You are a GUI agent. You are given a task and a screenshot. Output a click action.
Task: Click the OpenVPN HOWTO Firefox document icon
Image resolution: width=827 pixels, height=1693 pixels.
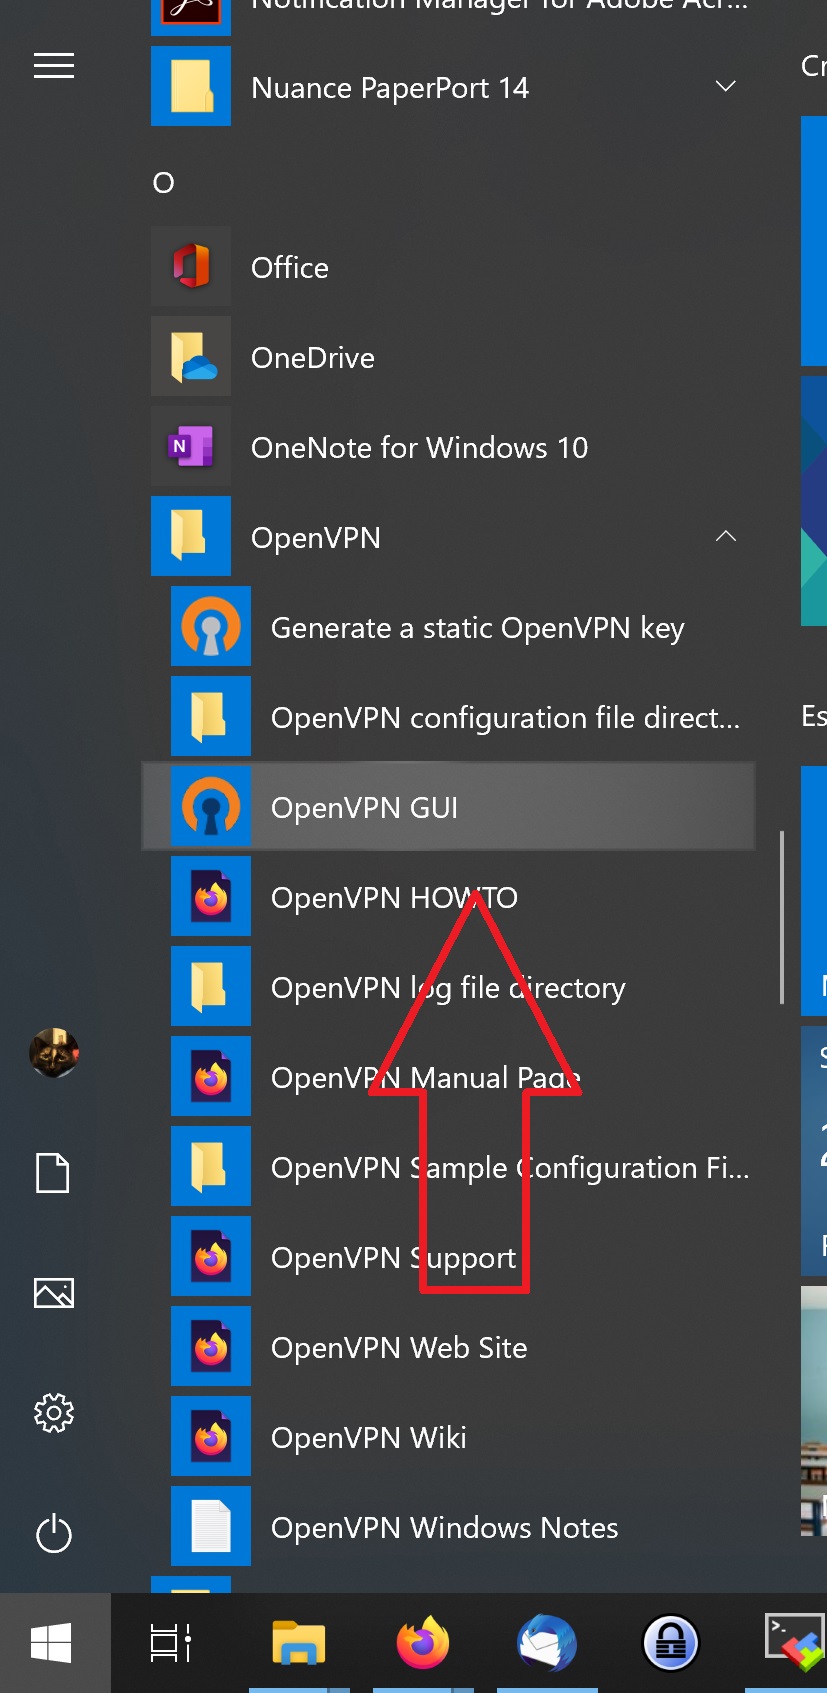[x=211, y=896]
